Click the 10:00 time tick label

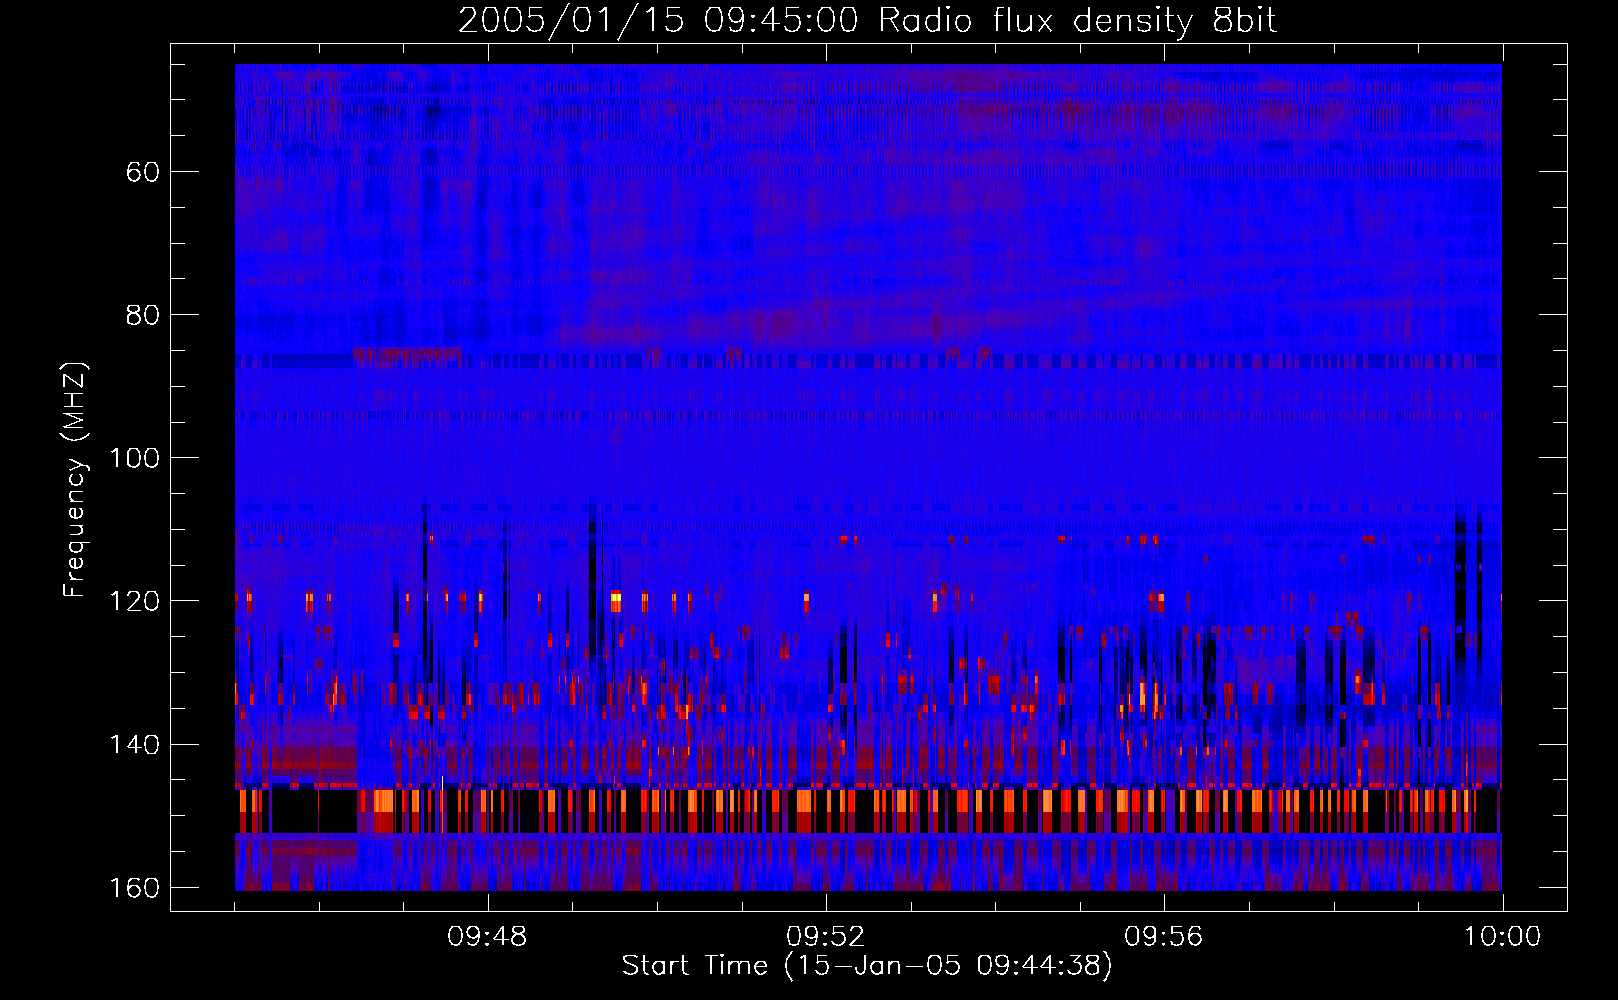[1503, 937]
